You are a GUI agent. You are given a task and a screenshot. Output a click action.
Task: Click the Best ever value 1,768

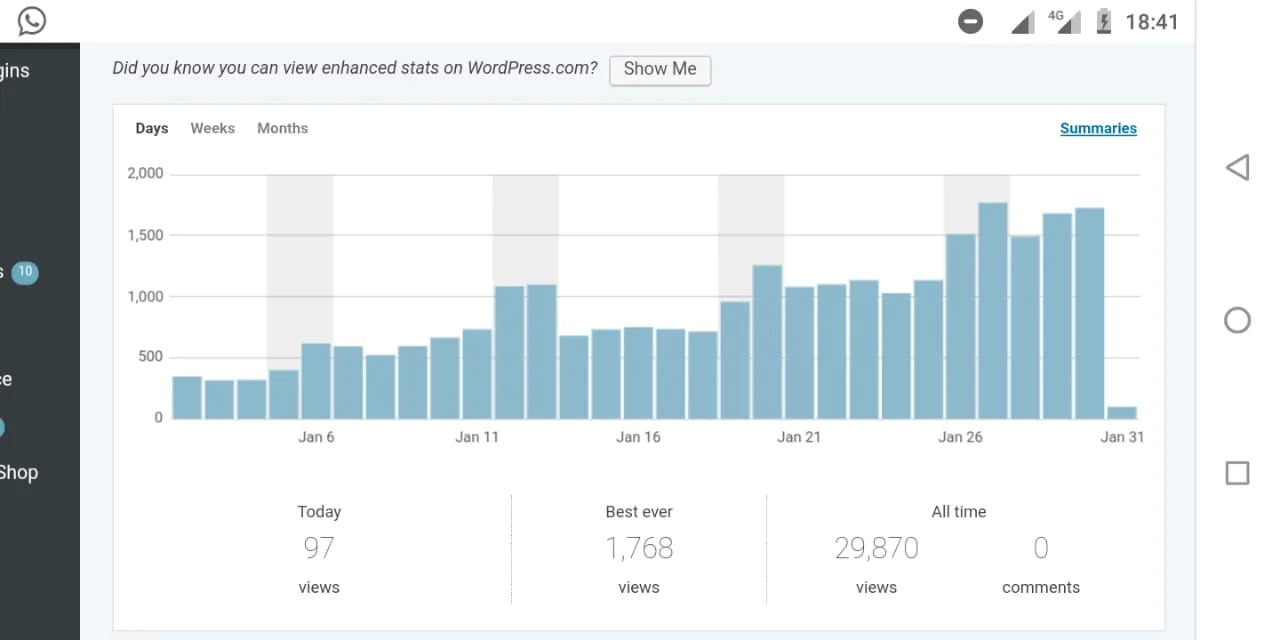tap(639, 548)
